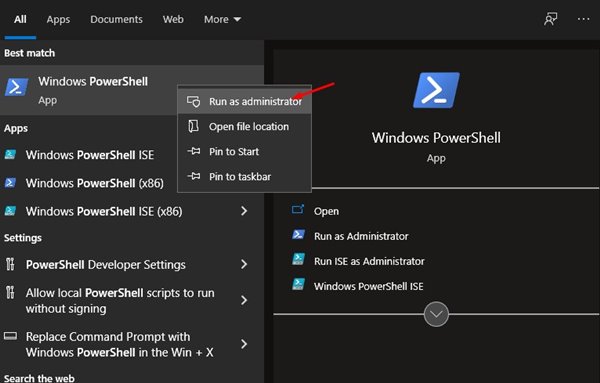The width and height of the screenshot is (600, 383).
Task: Expand the Replace Command Prompt arrow
Action: coord(244,344)
